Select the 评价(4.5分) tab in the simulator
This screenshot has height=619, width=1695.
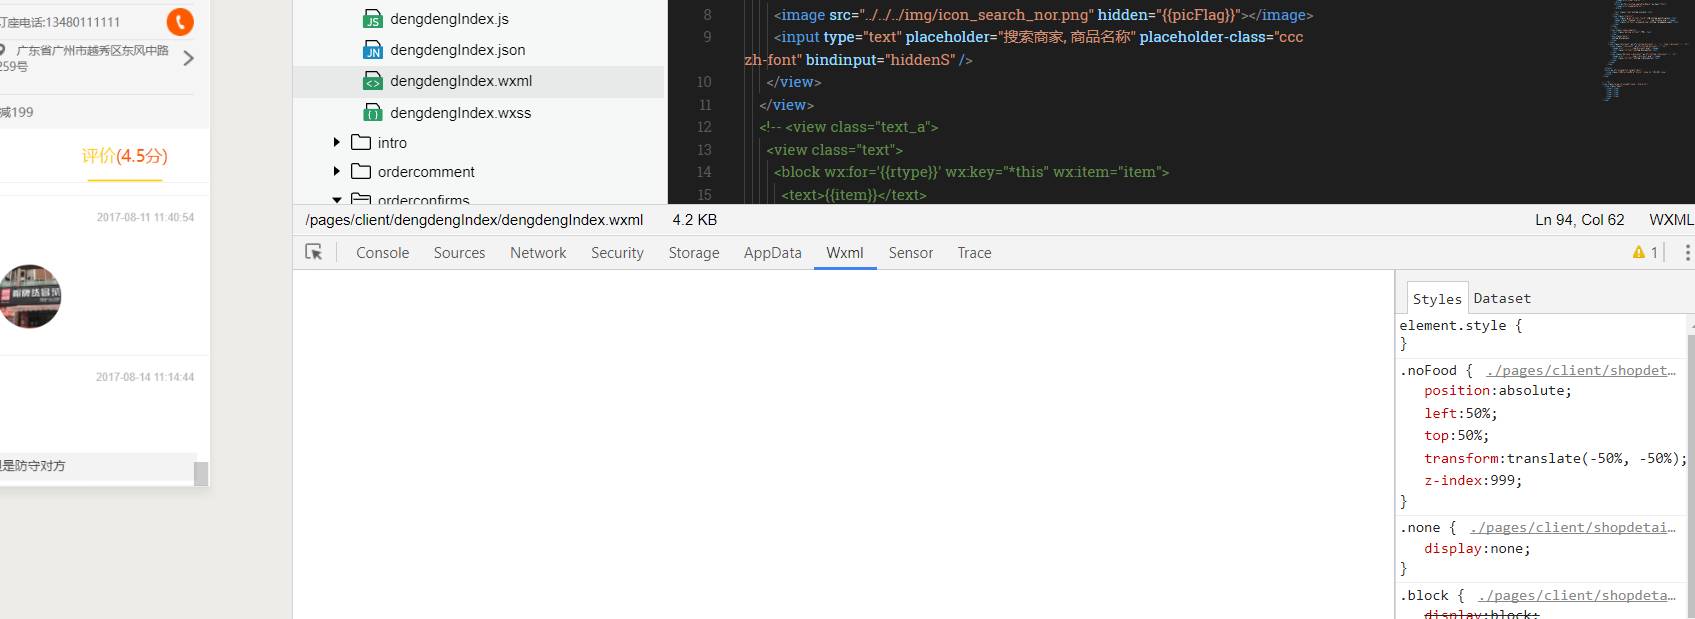124,156
